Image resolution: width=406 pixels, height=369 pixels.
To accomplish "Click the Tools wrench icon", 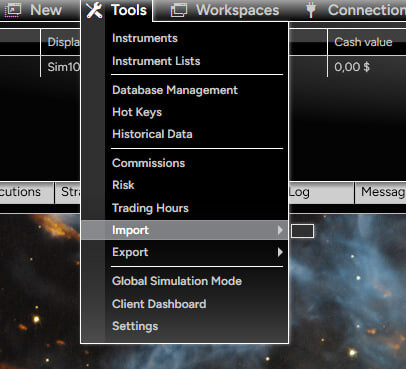I will pyautogui.click(x=94, y=10).
